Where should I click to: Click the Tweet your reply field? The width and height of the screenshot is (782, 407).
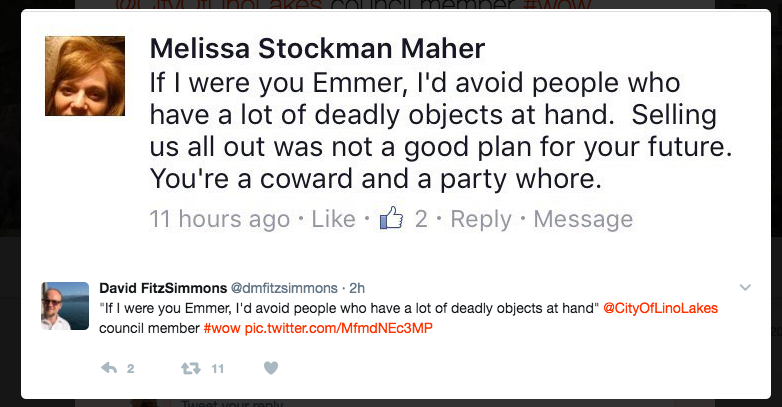[x=230, y=403]
